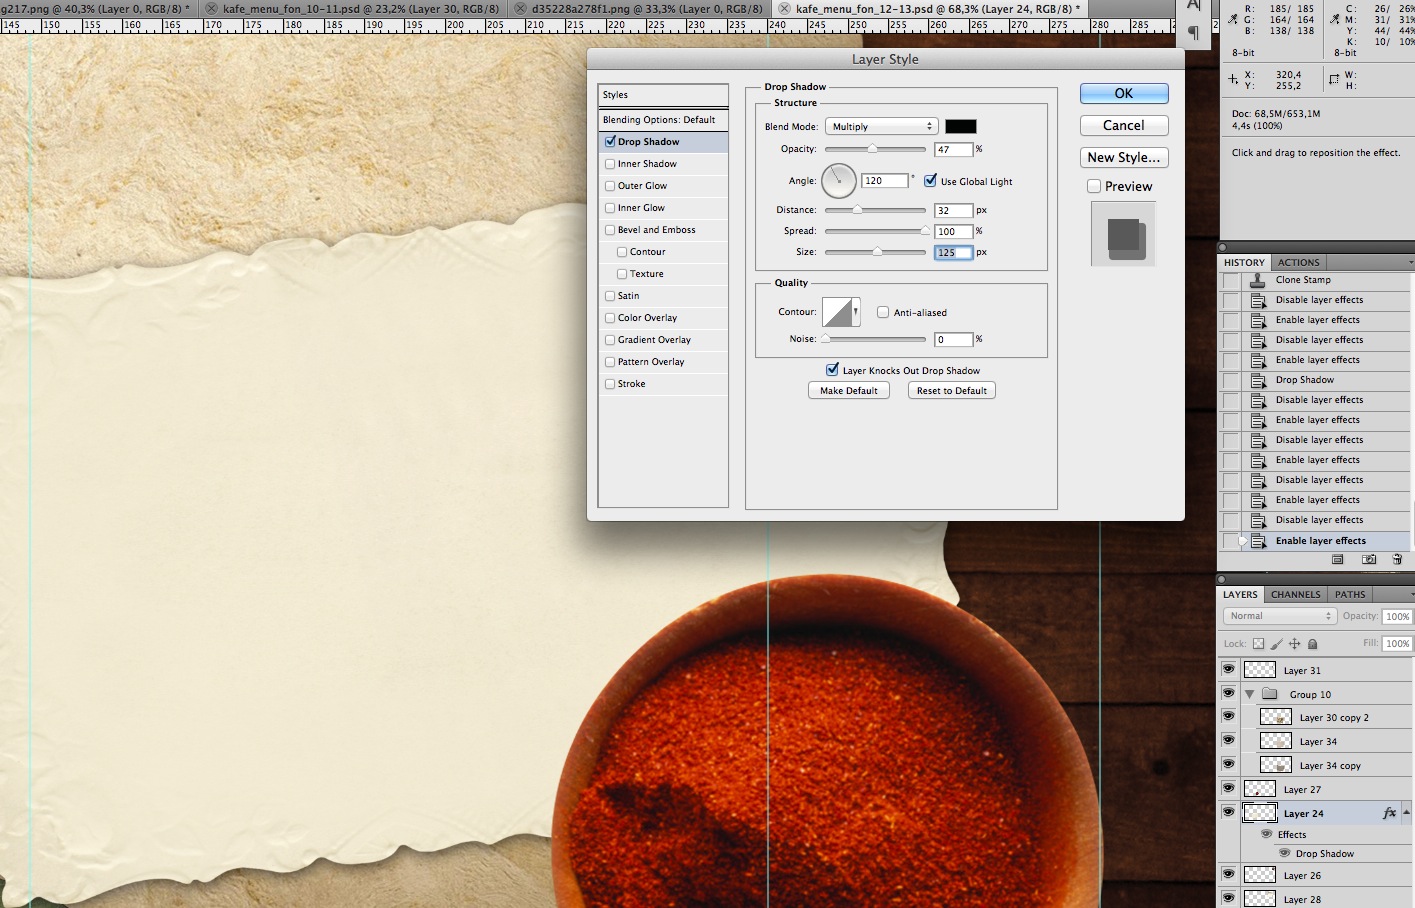Toggle Layer Knocks Out Drop Shadow
Screen dimensions: 1415x908
click(x=832, y=370)
